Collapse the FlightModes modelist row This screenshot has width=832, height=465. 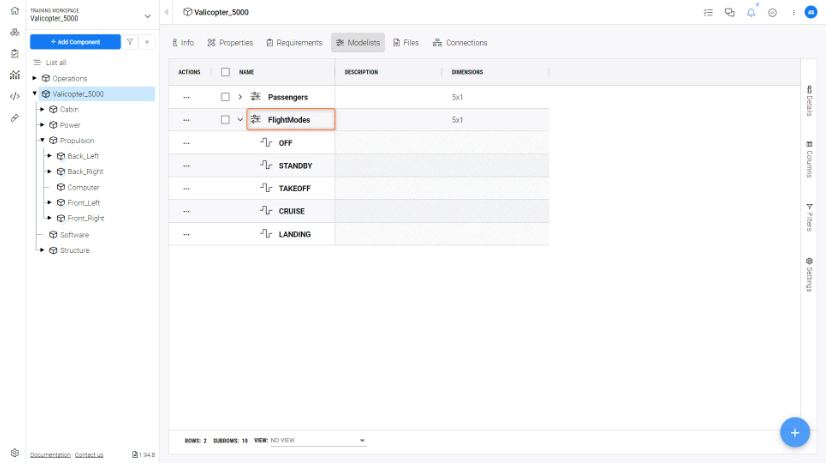coord(242,120)
